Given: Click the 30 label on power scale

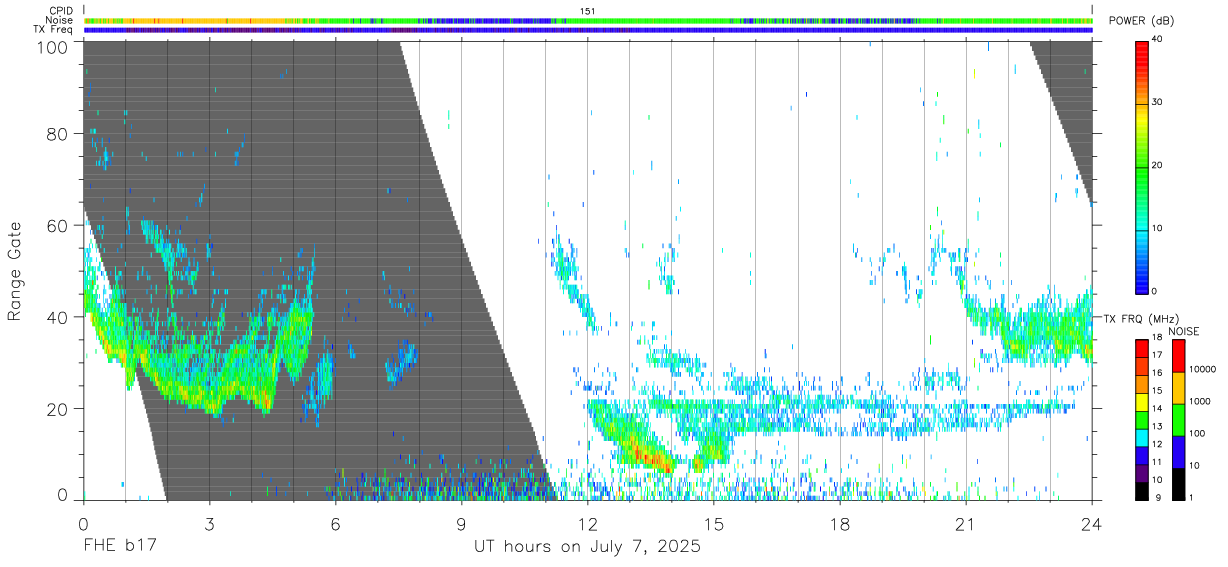Looking at the screenshot, I should (1157, 103).
